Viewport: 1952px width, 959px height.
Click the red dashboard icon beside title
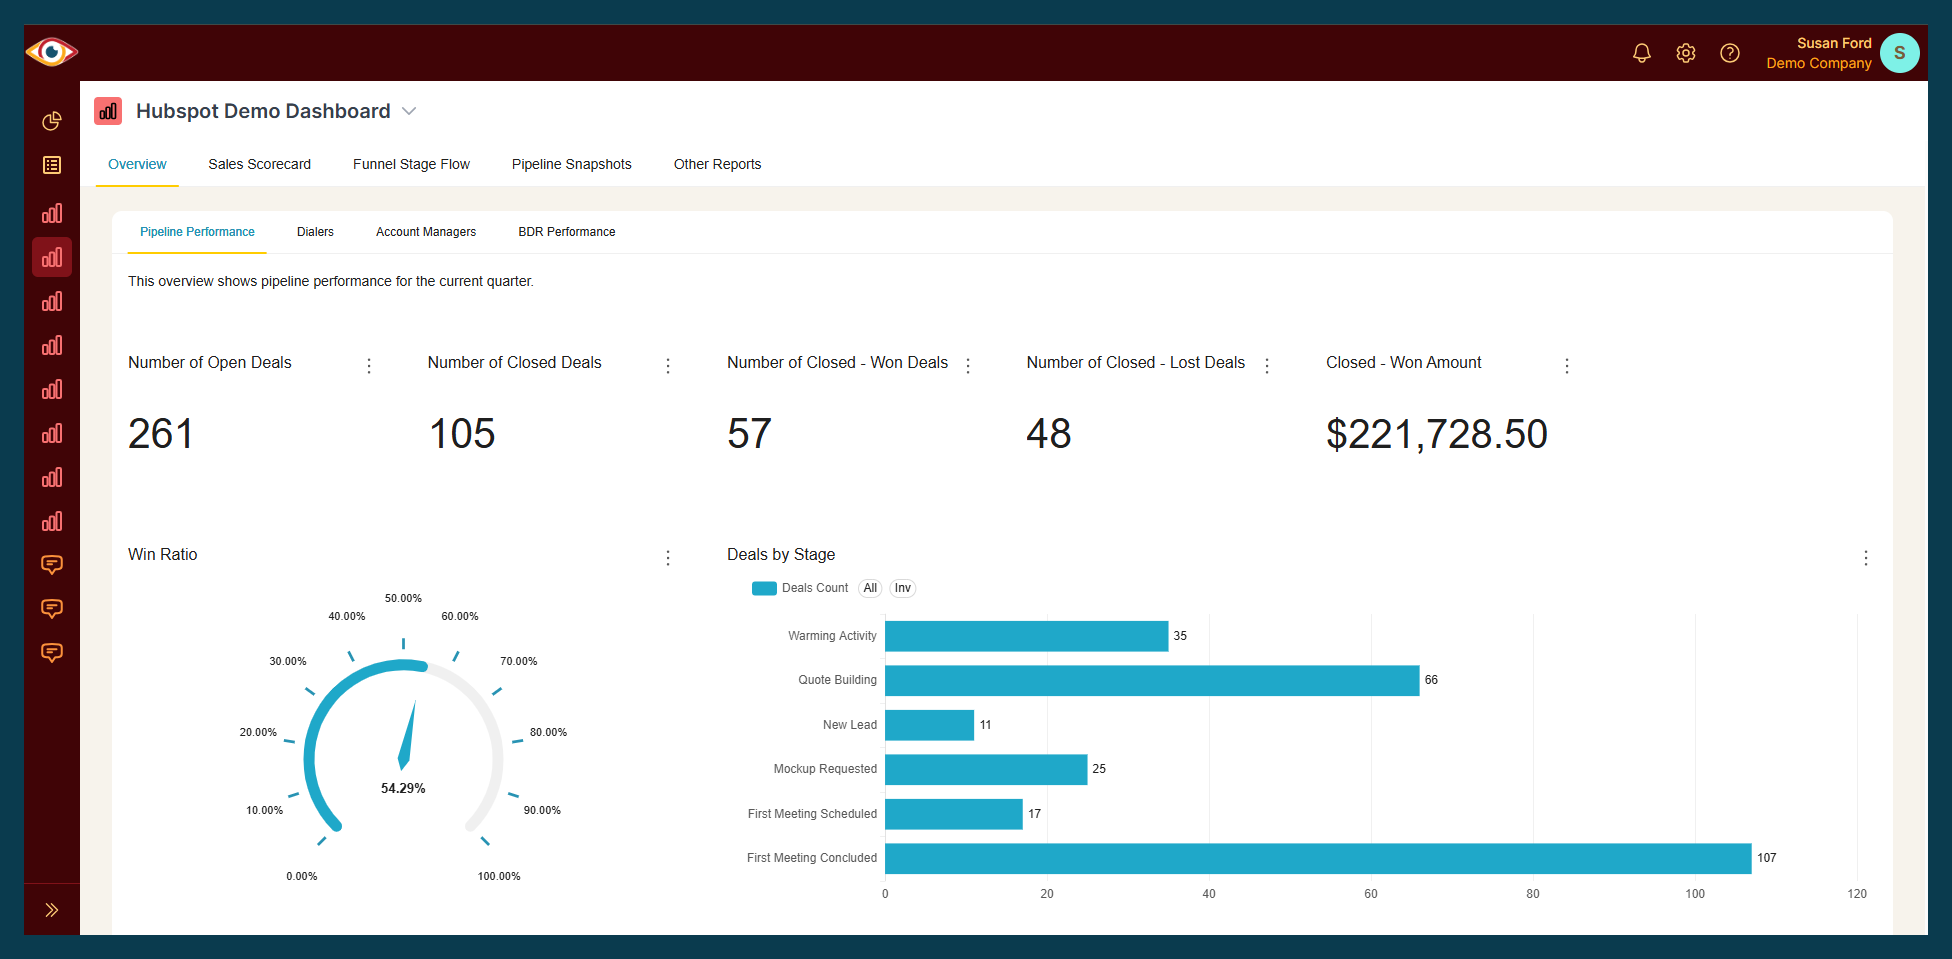coord(108,111)
